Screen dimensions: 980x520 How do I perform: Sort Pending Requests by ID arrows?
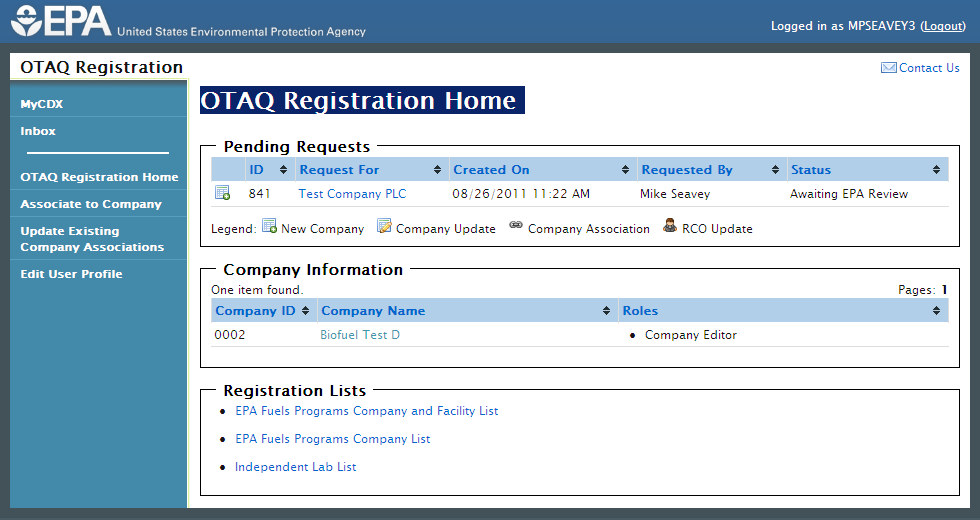tap(283, 169)
